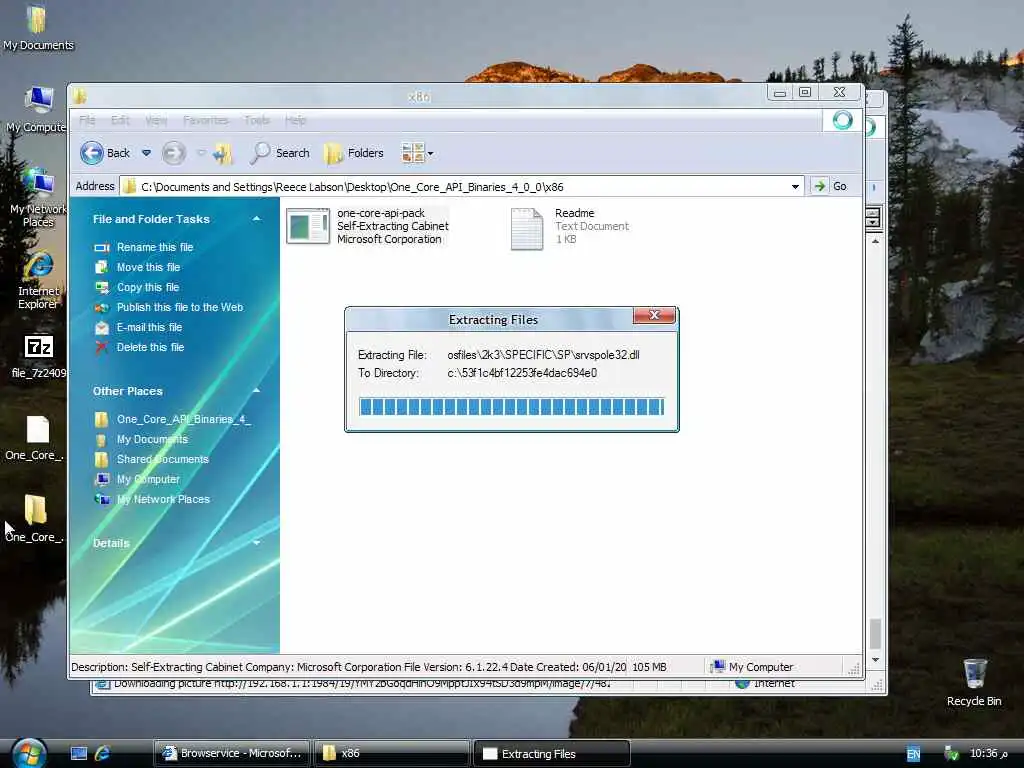Image resolution: width=1024 pixels, height=768 pixels.
Task: Collapse the File and Folder Tasks section
Action: coord(257,219)
